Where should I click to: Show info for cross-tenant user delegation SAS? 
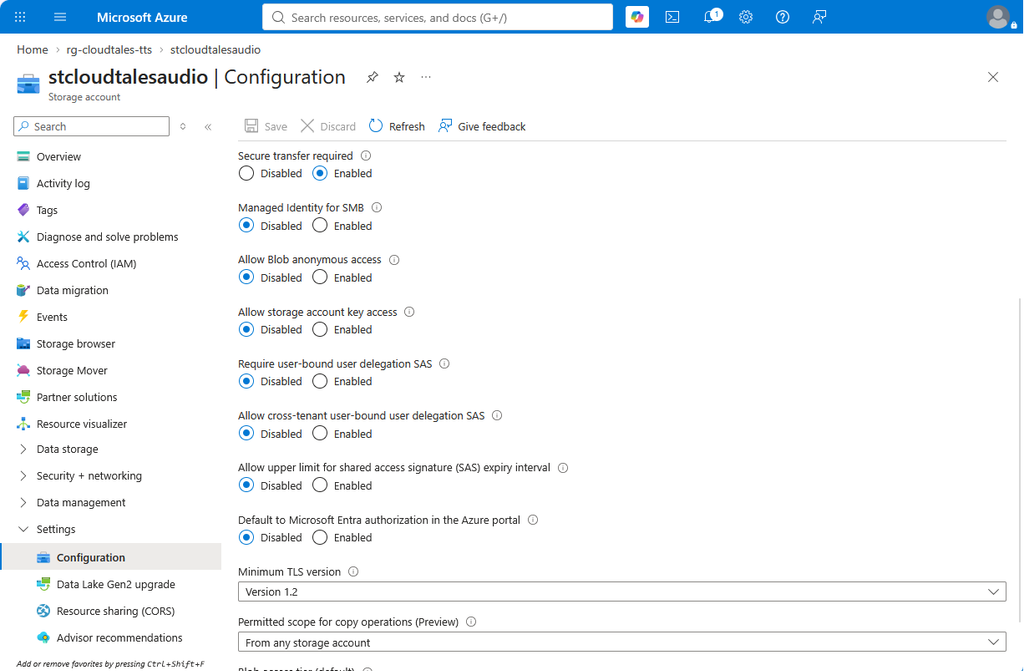coord(497,416)
